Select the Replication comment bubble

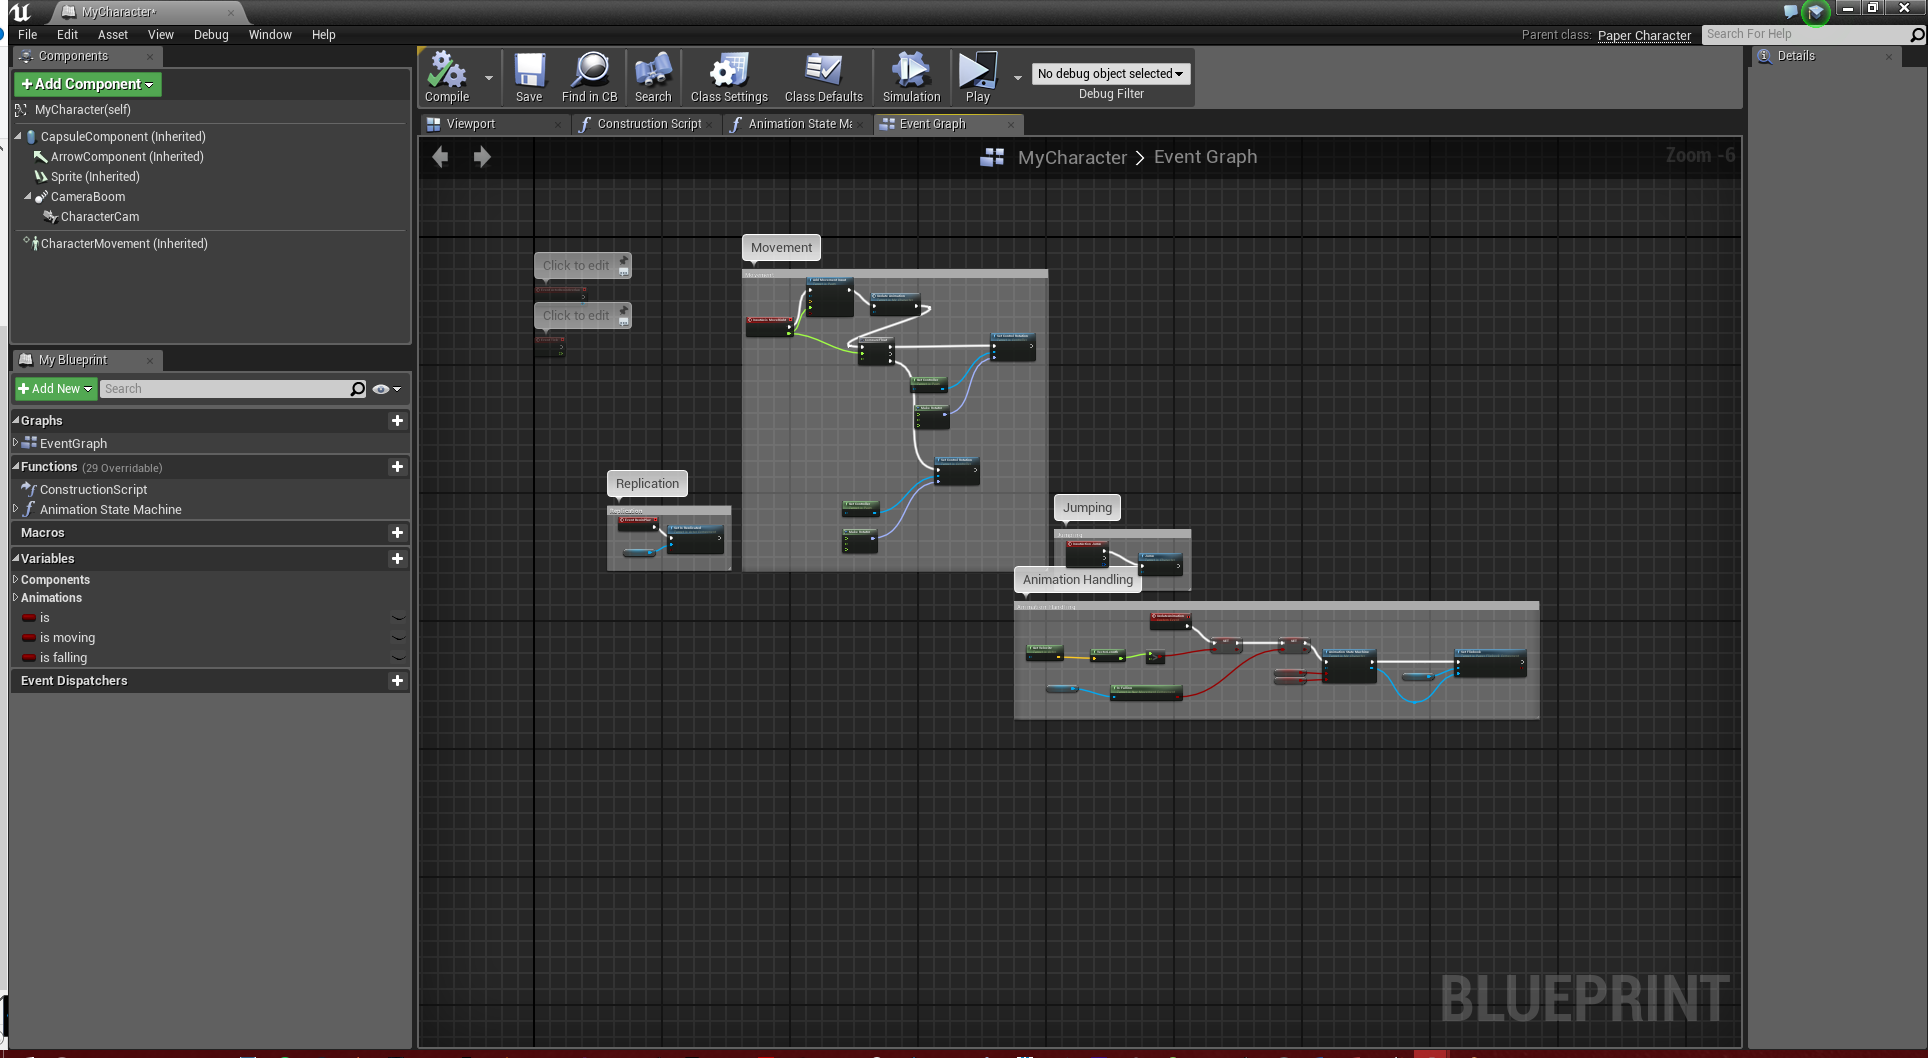tap(647, 484)
